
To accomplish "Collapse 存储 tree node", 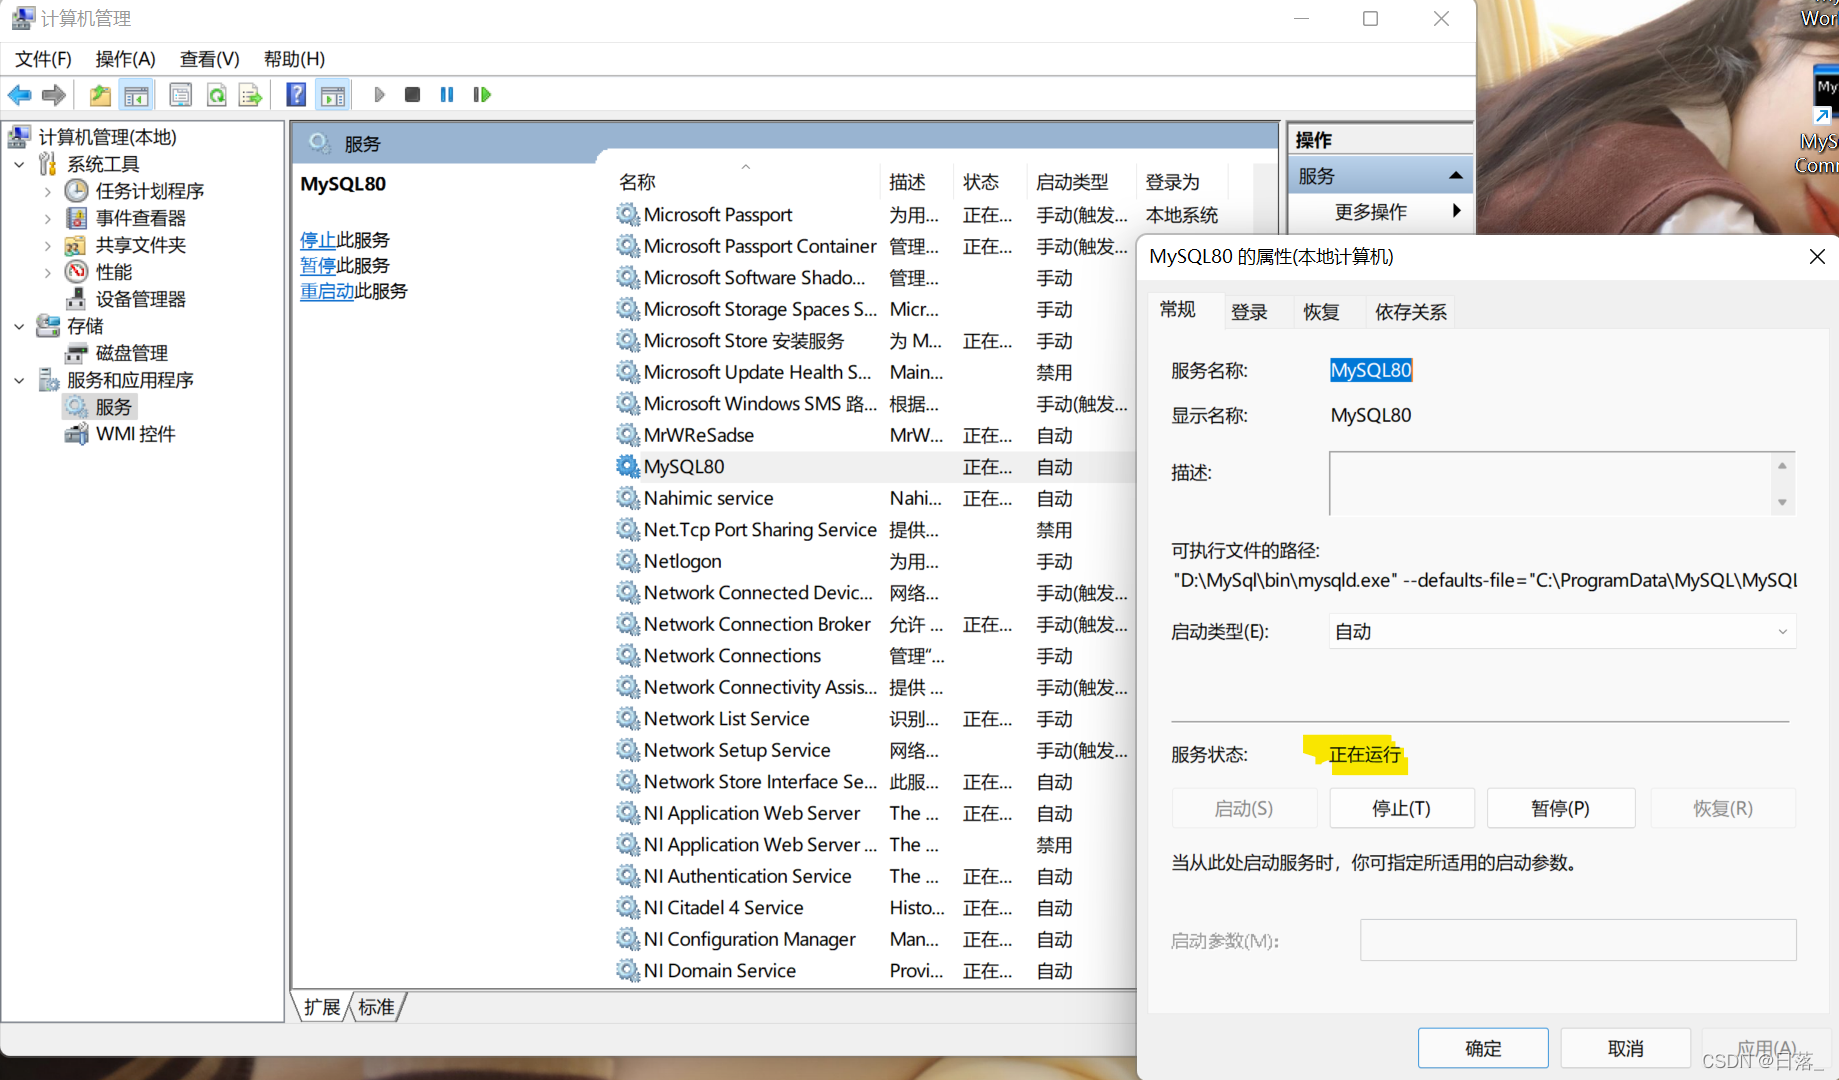I will (x=20, y=326).
